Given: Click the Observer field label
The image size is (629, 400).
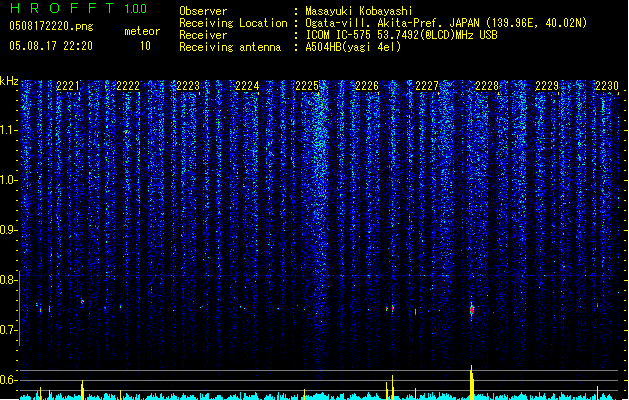Looking at the screenshot, I should coord(203,11).
